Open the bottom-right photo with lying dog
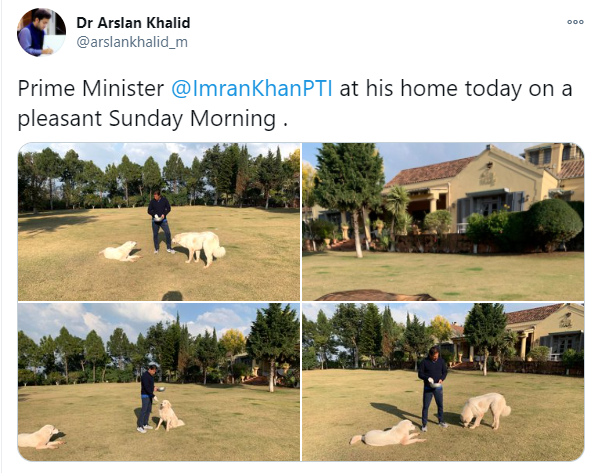The image size is (598, 473). click(x=443, y=382)
